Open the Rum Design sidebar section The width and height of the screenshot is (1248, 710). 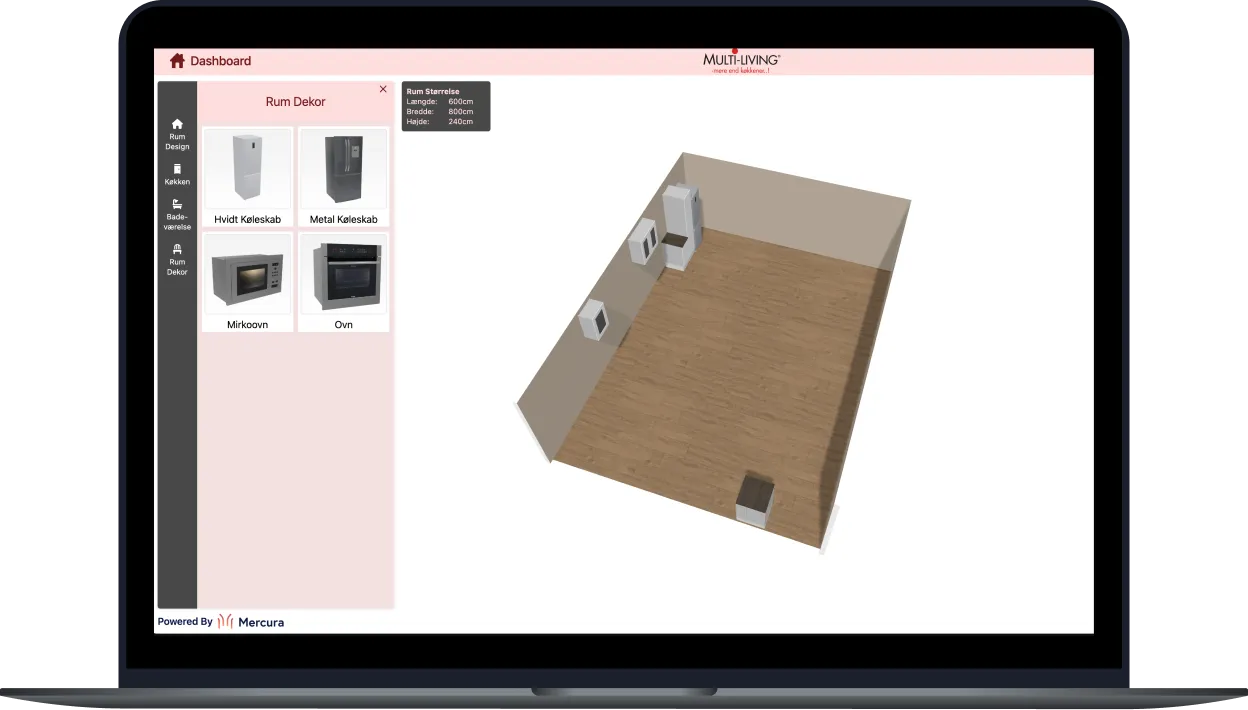pos(176,134)
